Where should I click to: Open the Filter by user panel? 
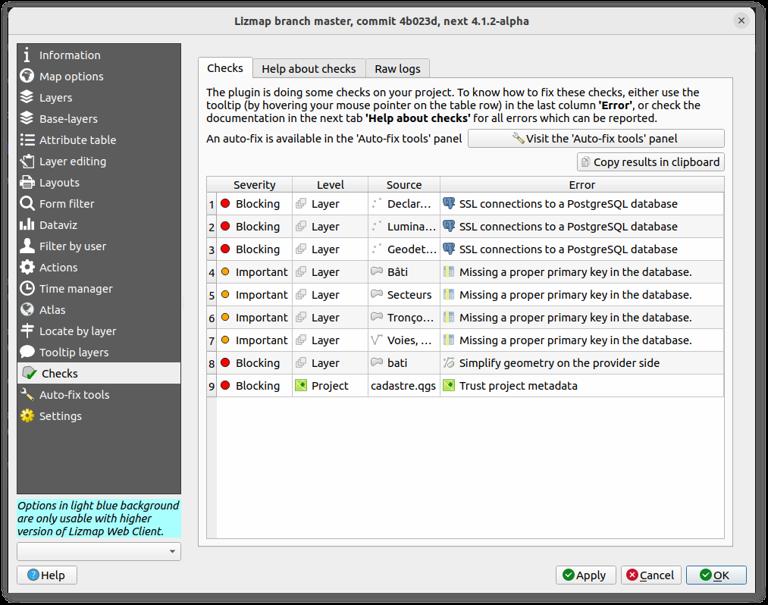point(72,246)
